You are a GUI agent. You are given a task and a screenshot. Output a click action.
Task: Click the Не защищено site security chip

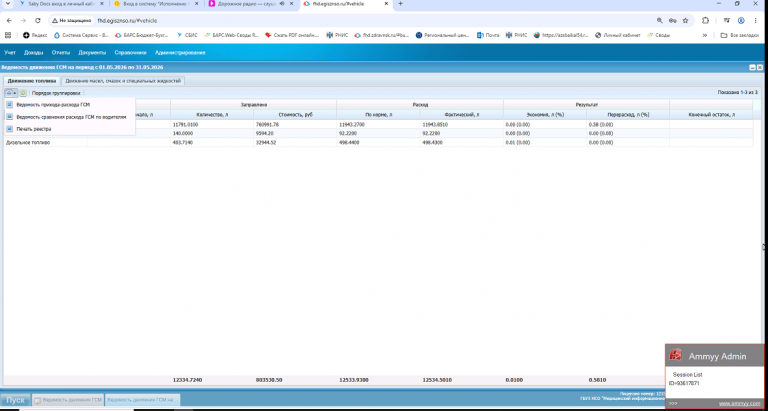coord(72,21)
